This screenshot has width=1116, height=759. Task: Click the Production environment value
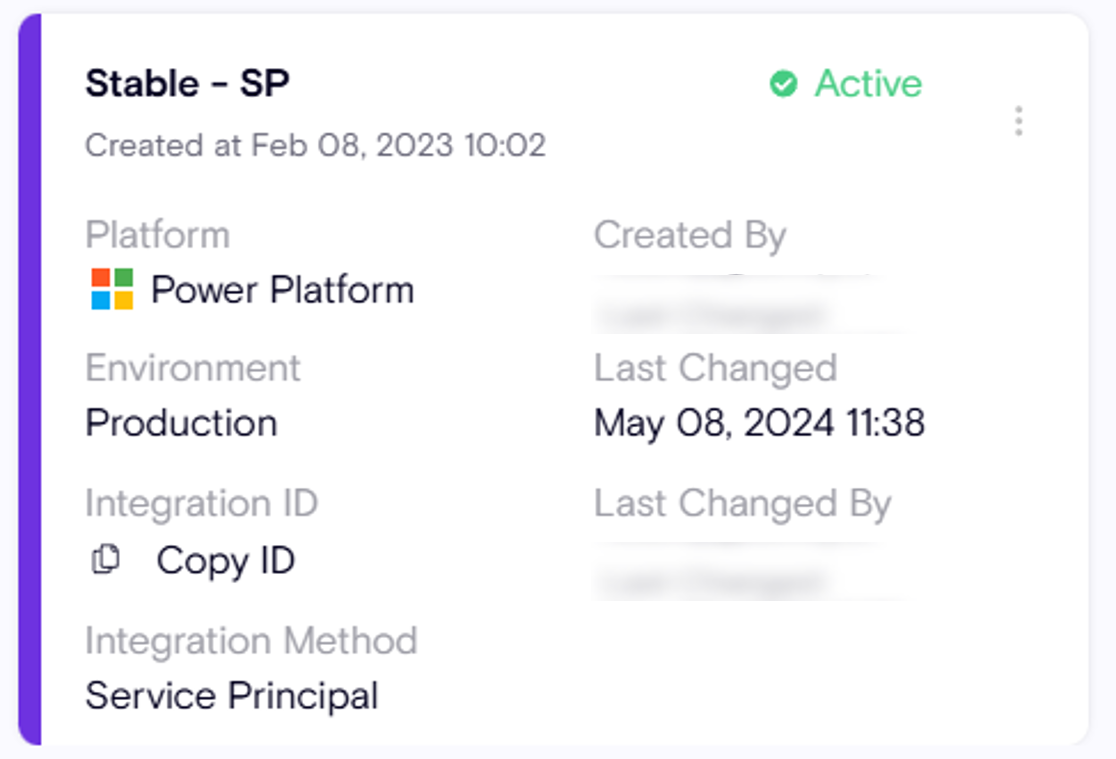[x=181, y=423]
